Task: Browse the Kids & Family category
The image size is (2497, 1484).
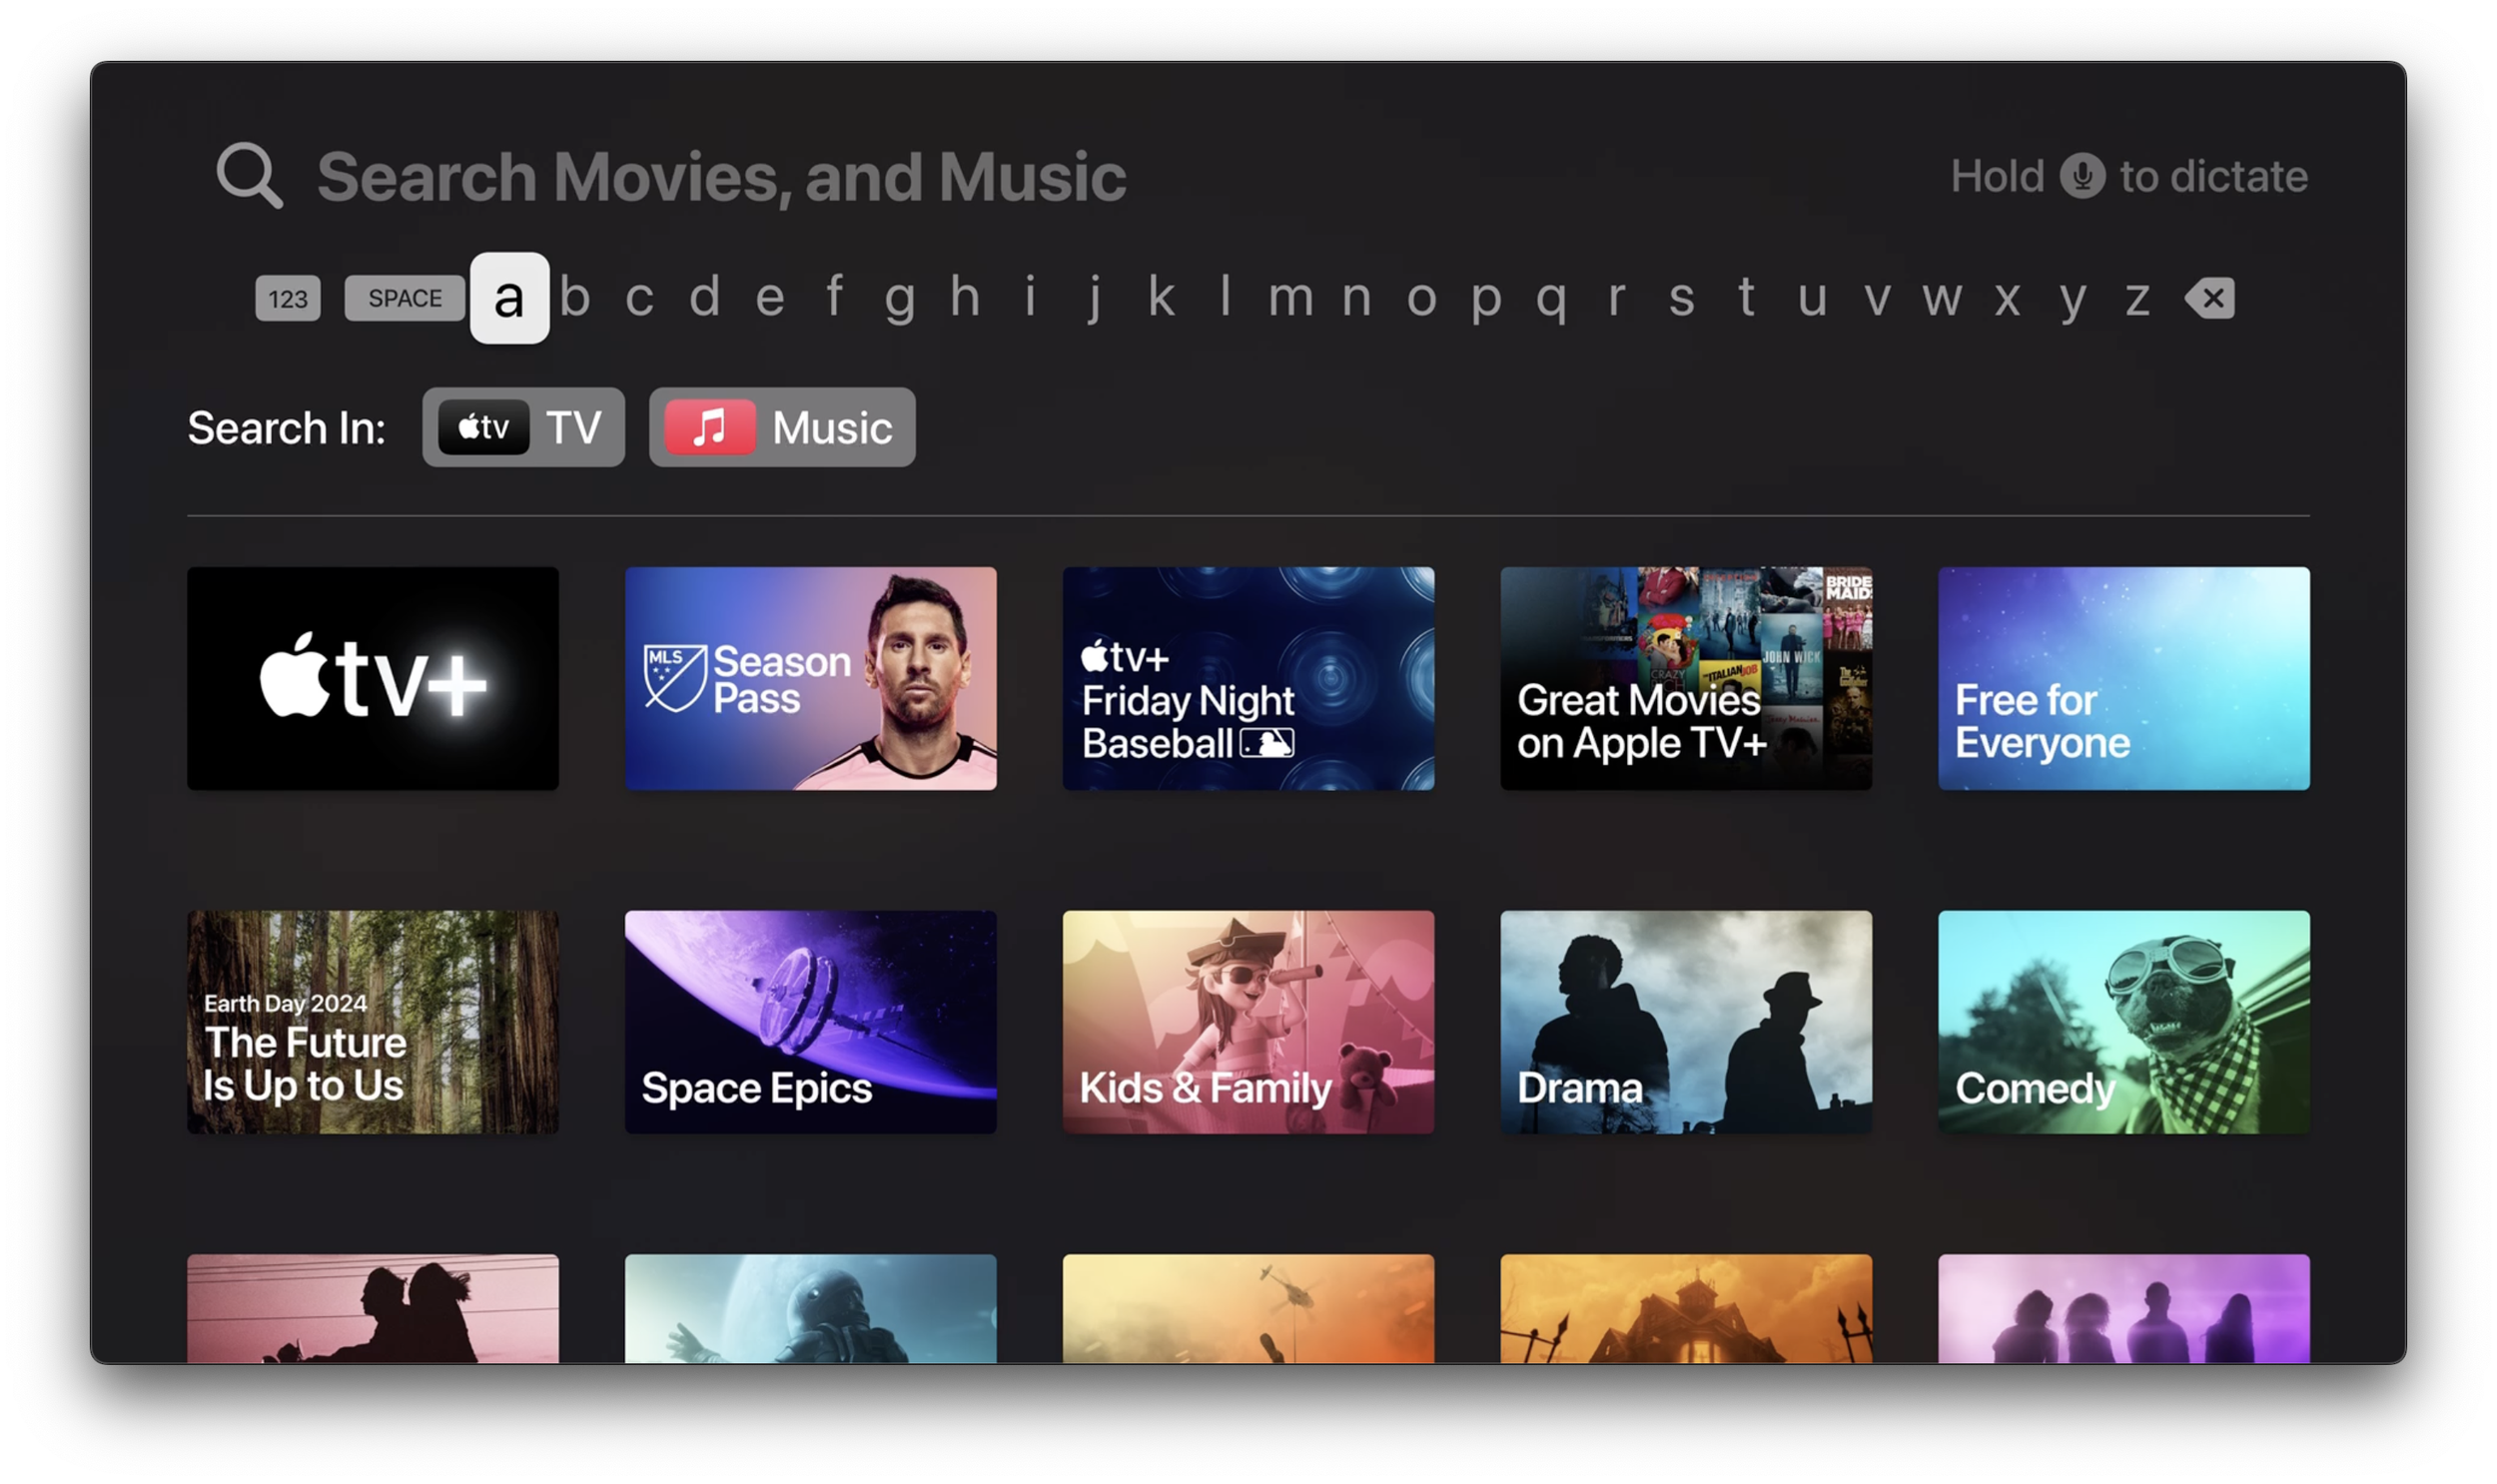Action: (1248, 1022)
